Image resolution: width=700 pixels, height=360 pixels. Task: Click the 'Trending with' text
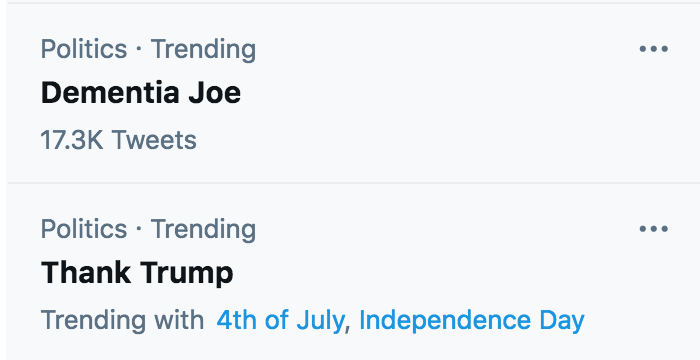(122, 320)
